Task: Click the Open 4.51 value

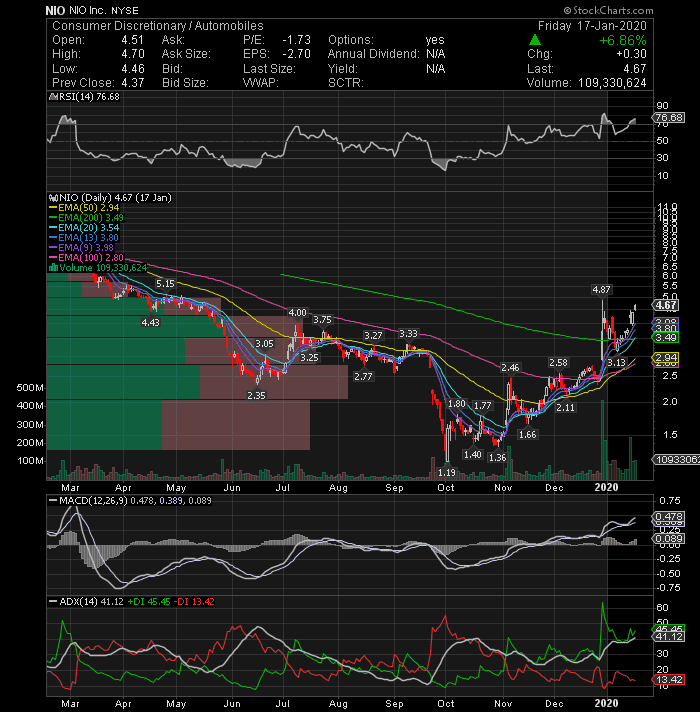Action: [x=133, y=40]
